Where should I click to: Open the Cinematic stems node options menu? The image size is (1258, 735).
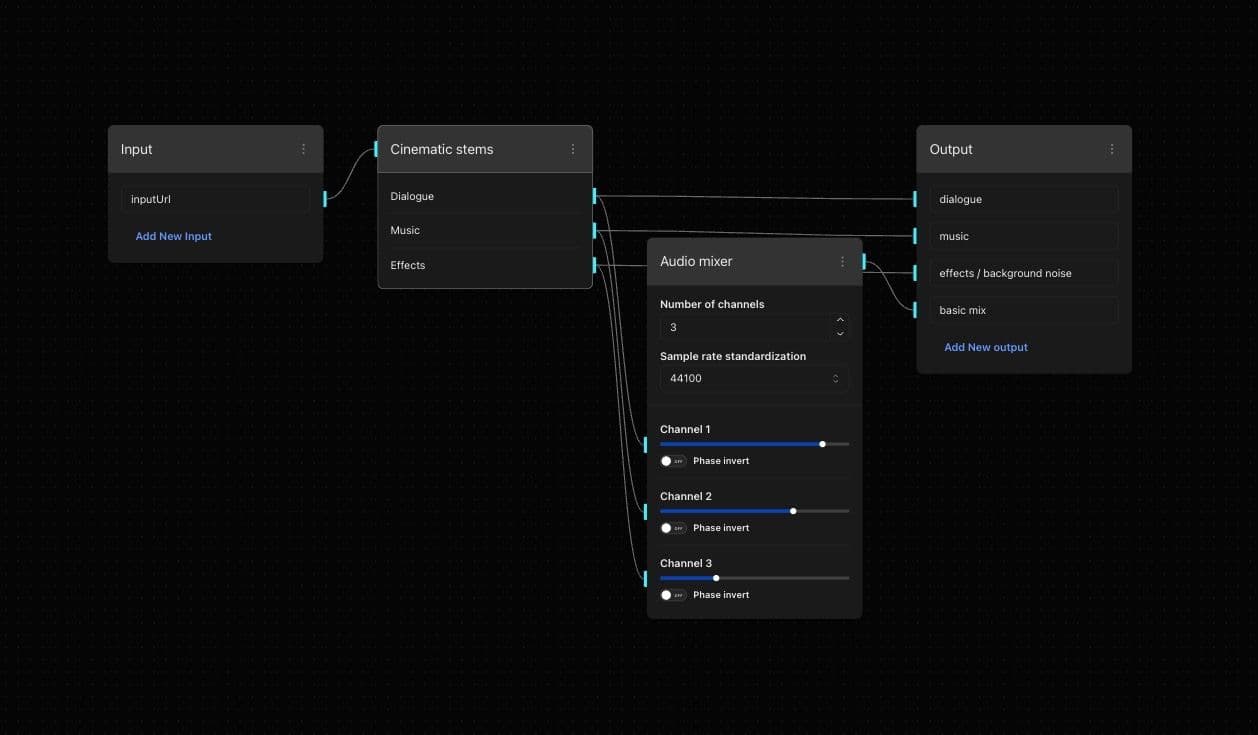coord(573,149)
